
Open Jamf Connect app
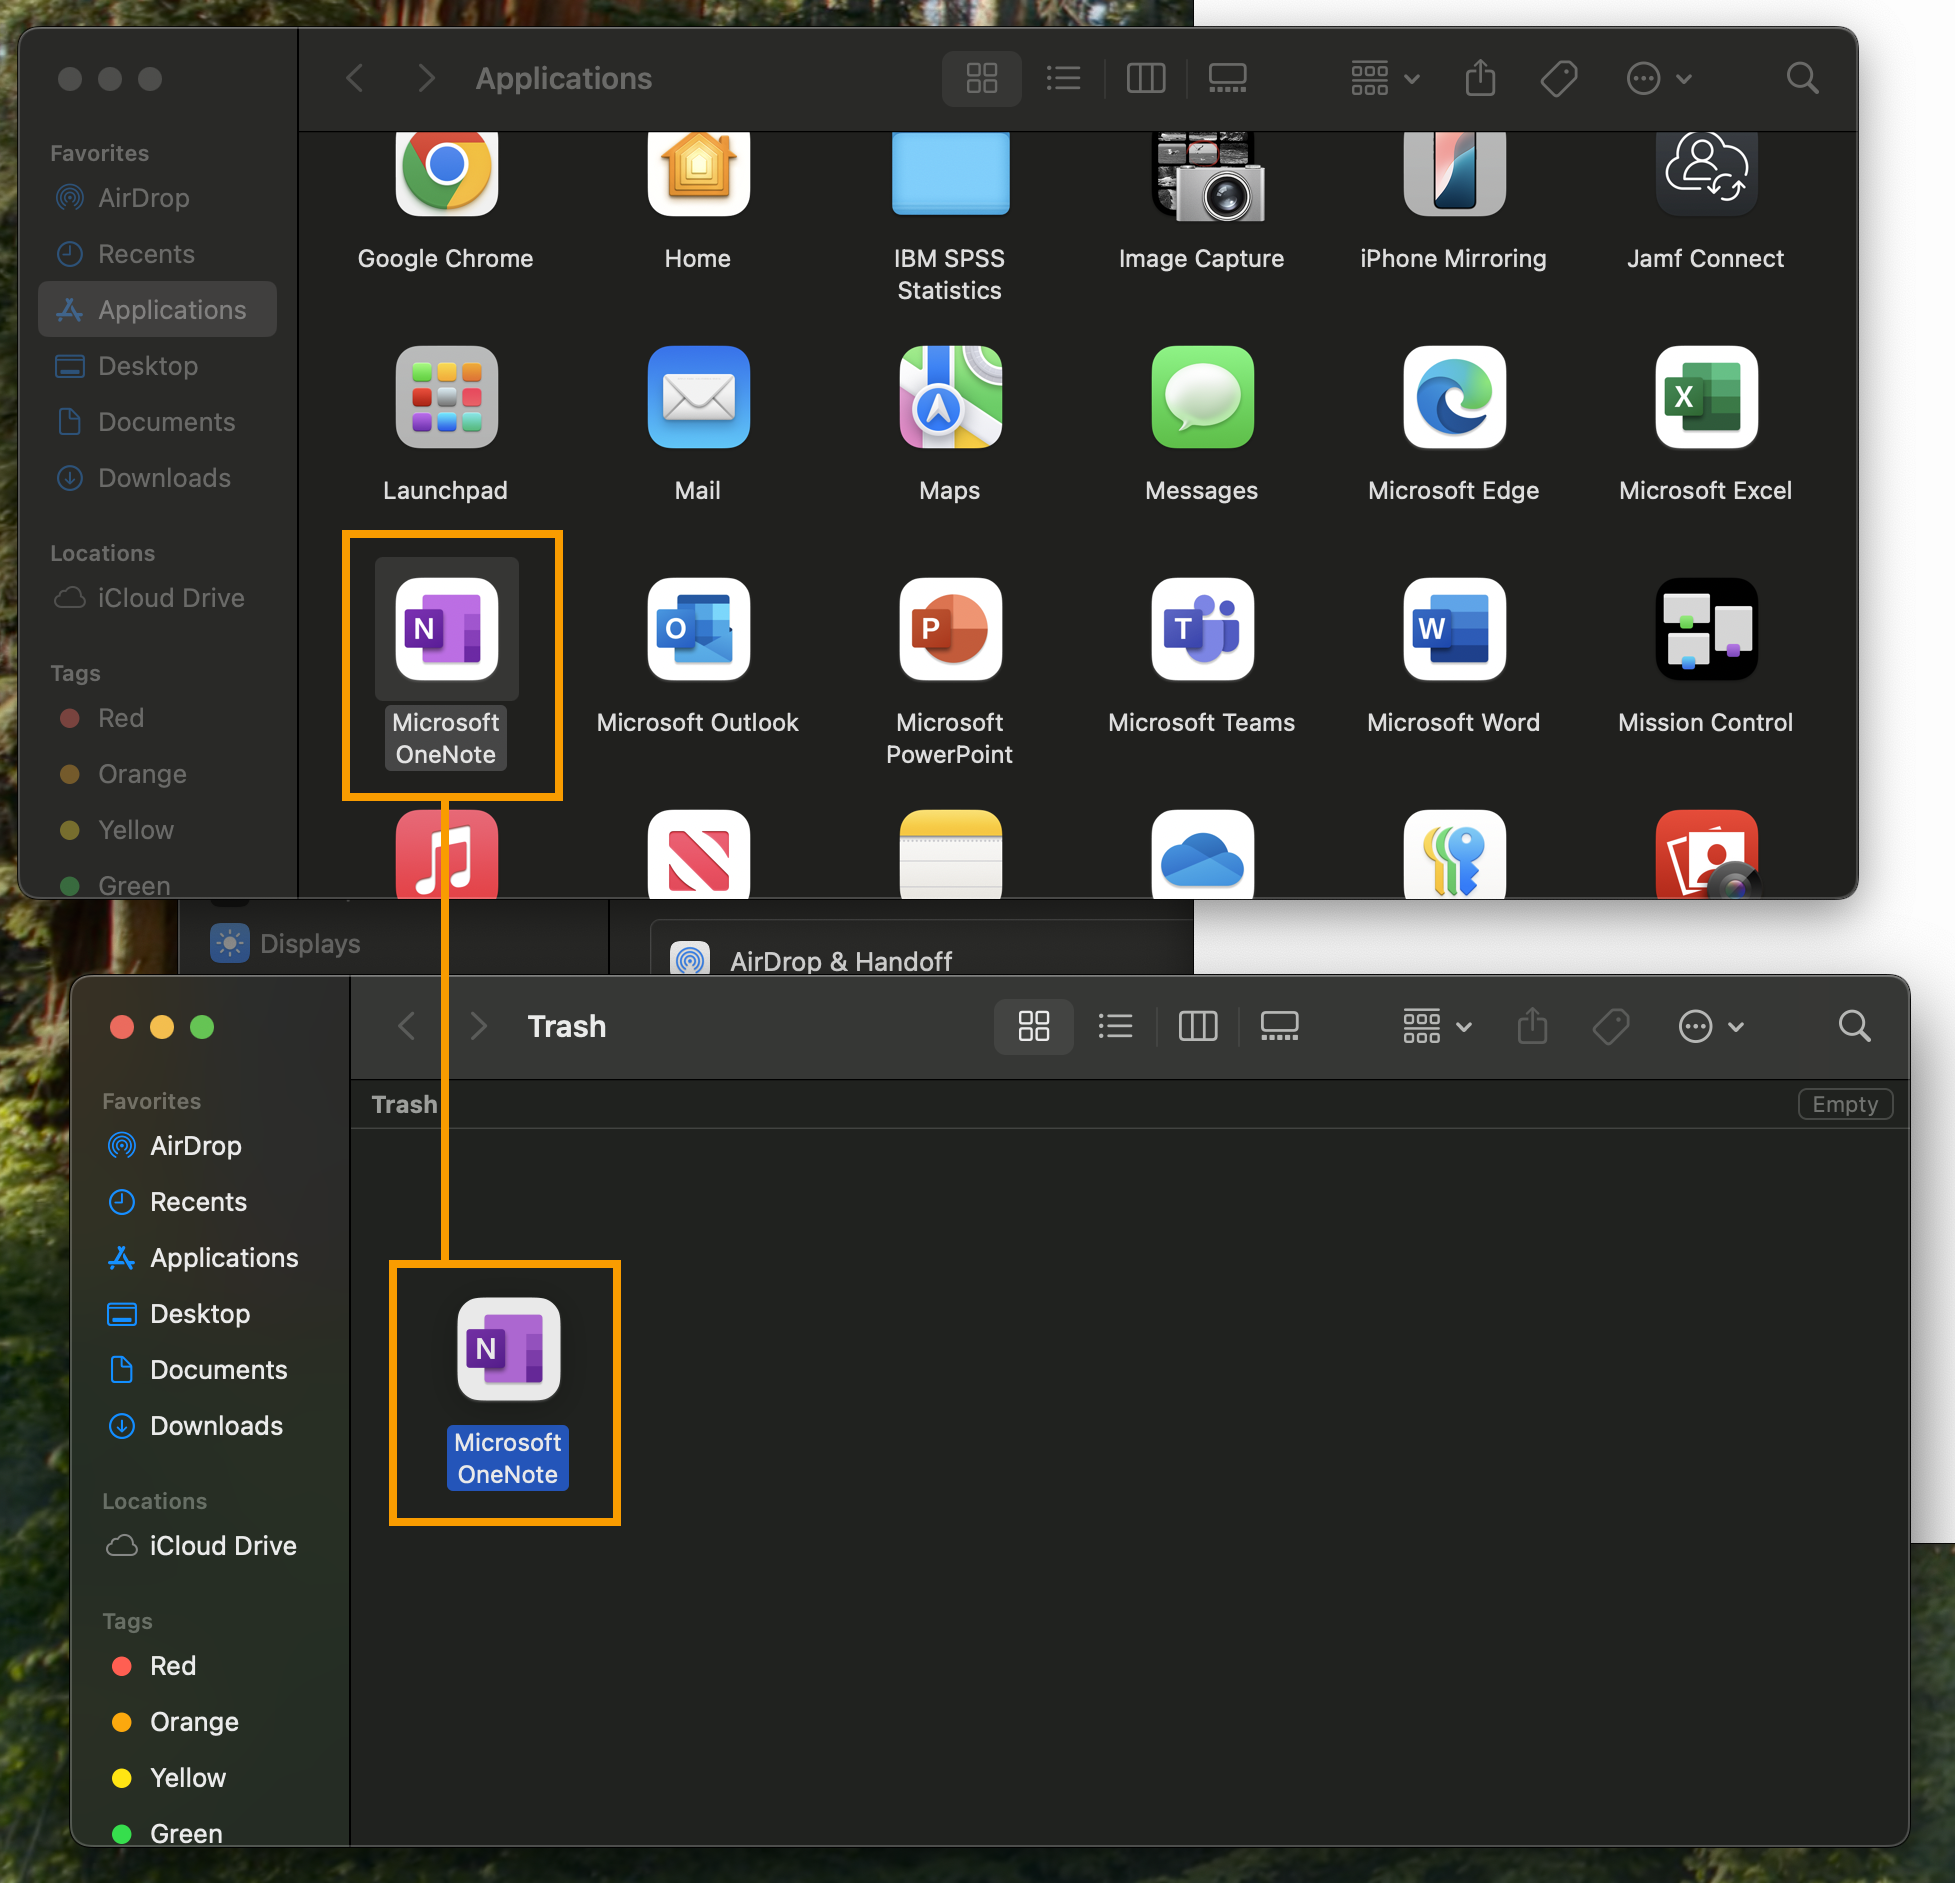tap(1706, 172)
